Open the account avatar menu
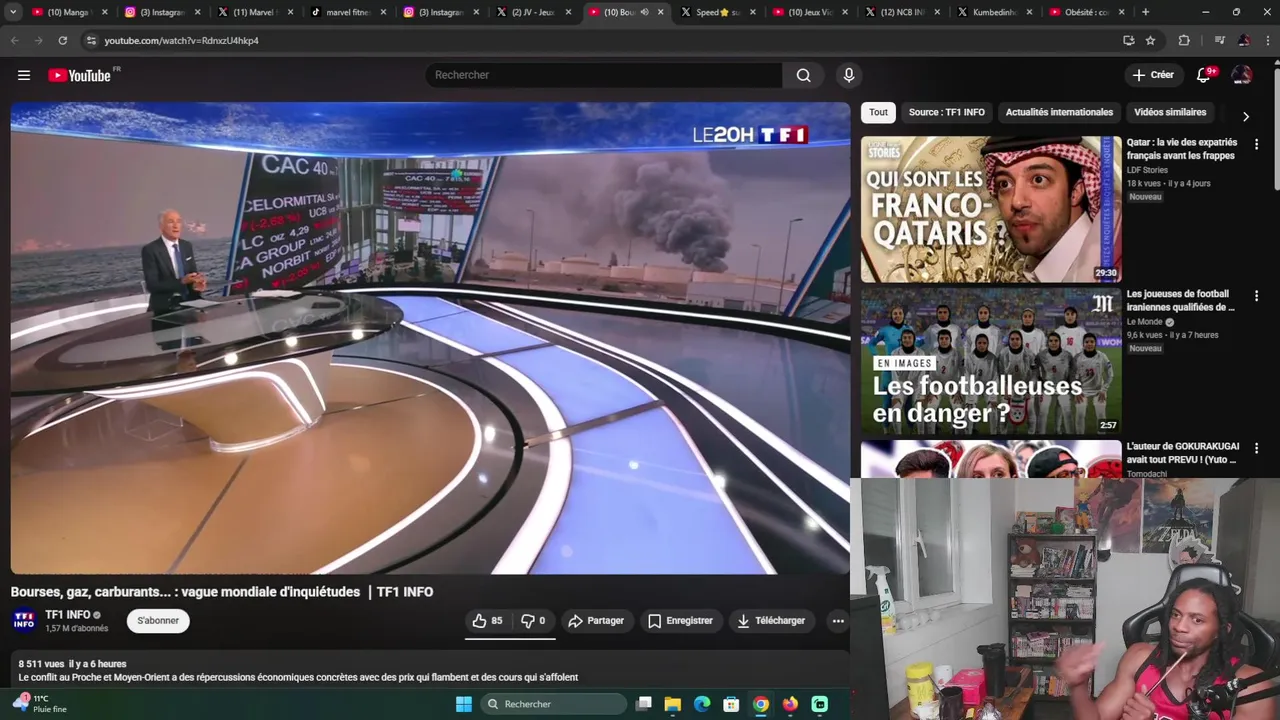 (1241, 75)
